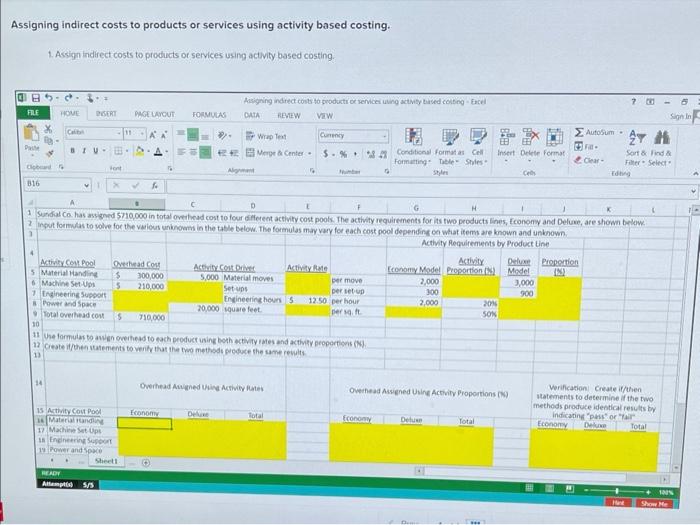Image resolution: width=700 pixels, height=525 pixels.
Task: Click the Insert Function fx icon
Action: [x=154, y=185]
